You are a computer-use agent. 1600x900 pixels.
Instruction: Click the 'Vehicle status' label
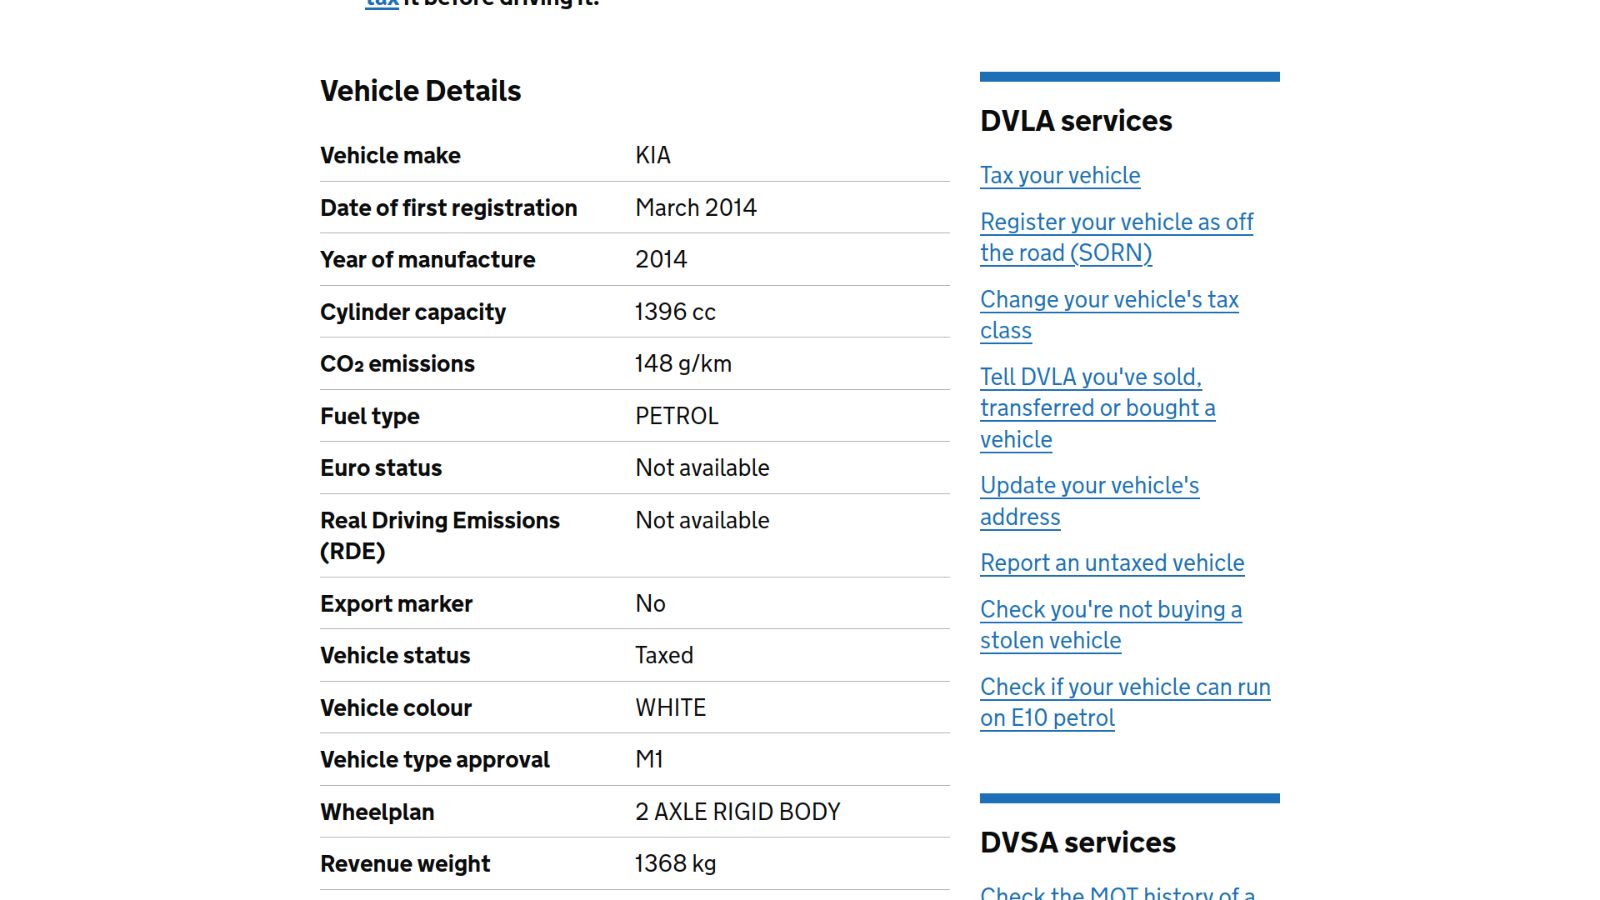pos(395,656)
